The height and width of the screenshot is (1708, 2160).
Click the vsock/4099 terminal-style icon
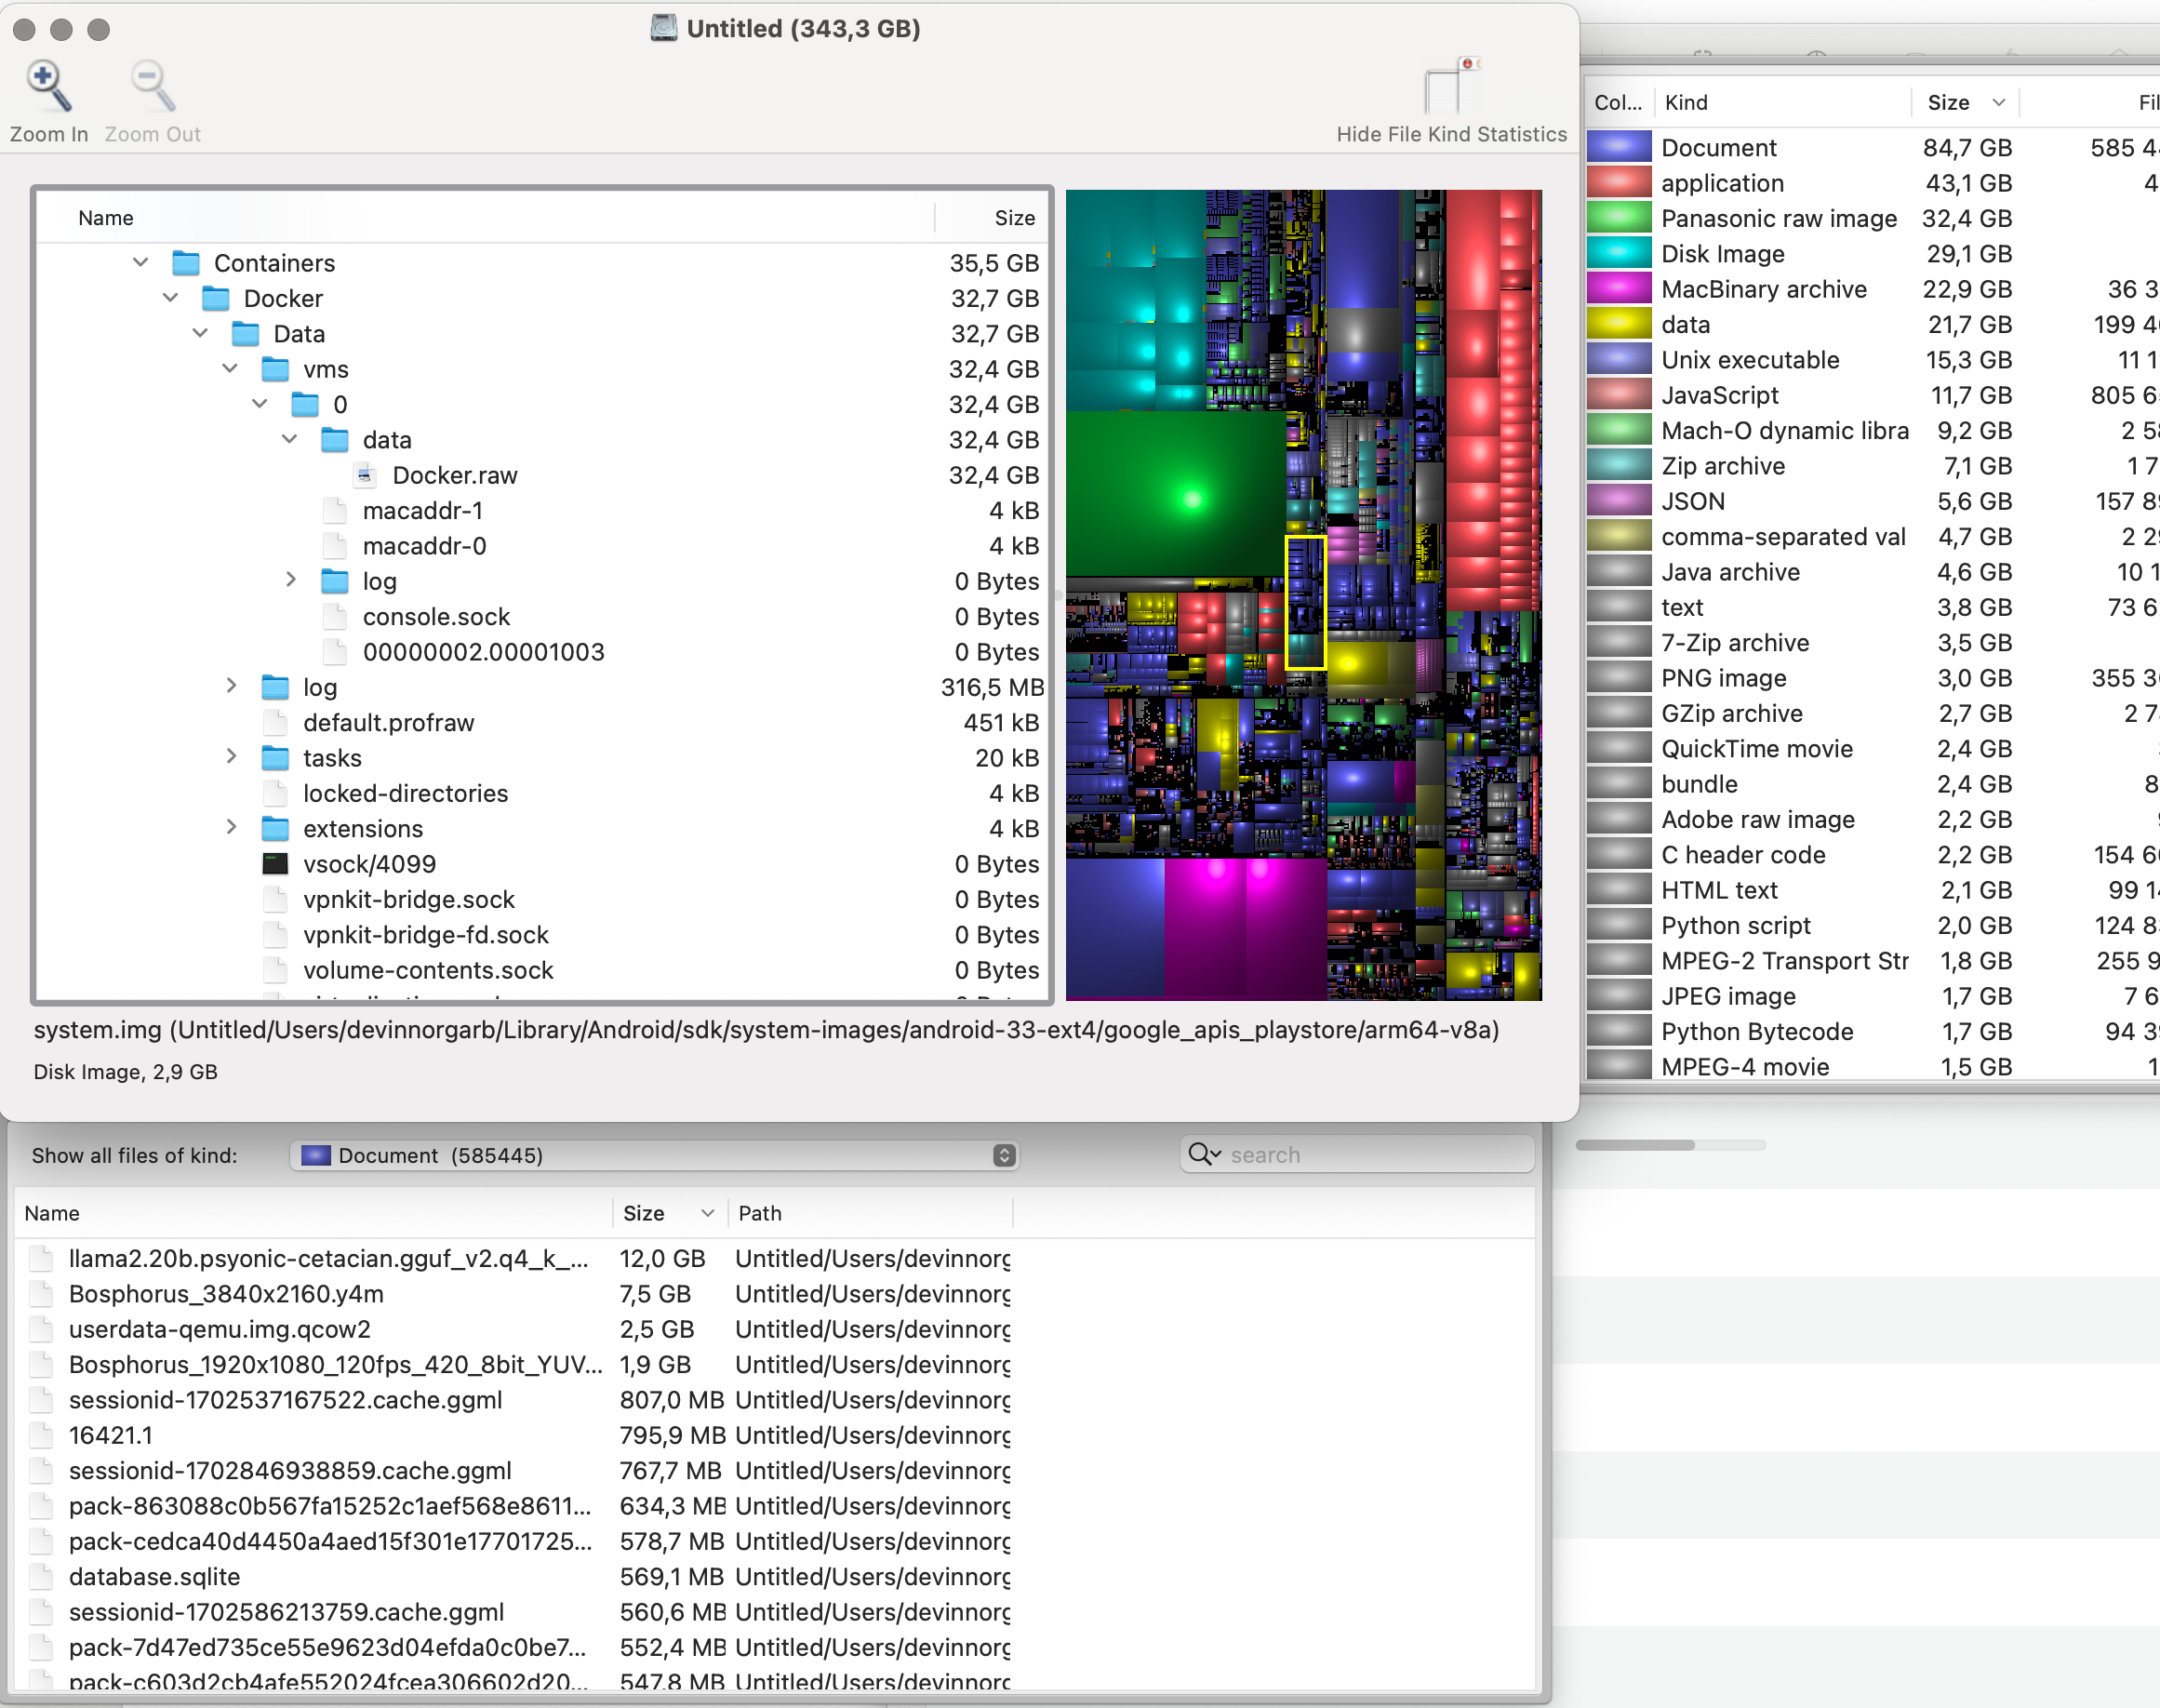pos(275,864)
